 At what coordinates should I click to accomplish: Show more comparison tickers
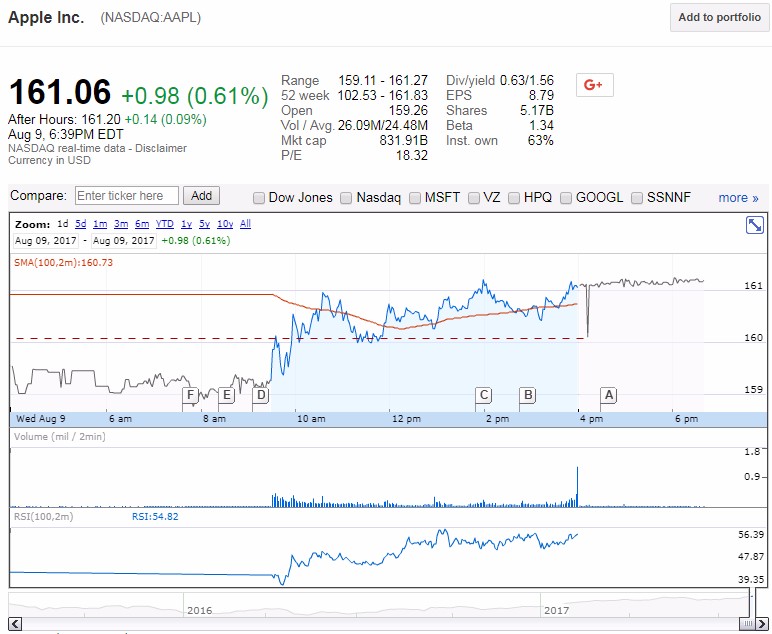pos(738,198)
